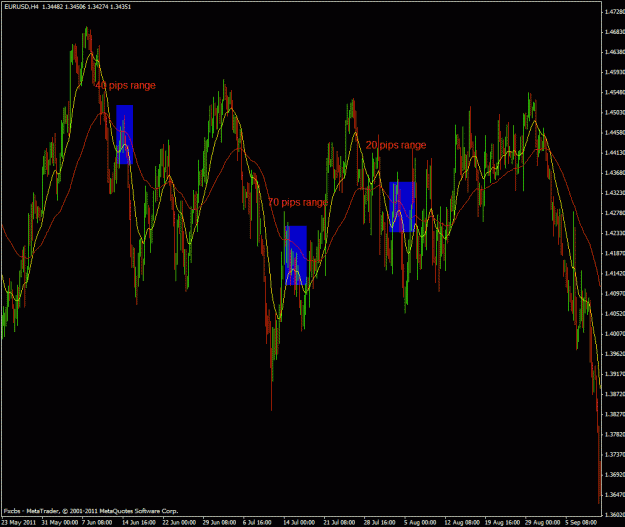Click the 1.3737 price scale label
625x527 pixels.
pos(615,454)
